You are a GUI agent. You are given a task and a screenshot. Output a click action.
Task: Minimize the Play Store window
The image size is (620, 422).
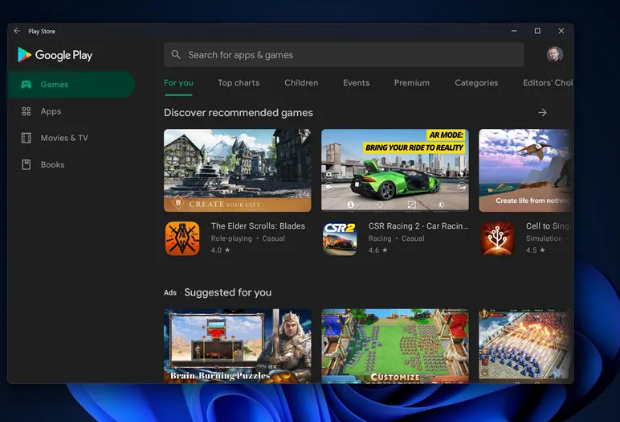[514, 31]
